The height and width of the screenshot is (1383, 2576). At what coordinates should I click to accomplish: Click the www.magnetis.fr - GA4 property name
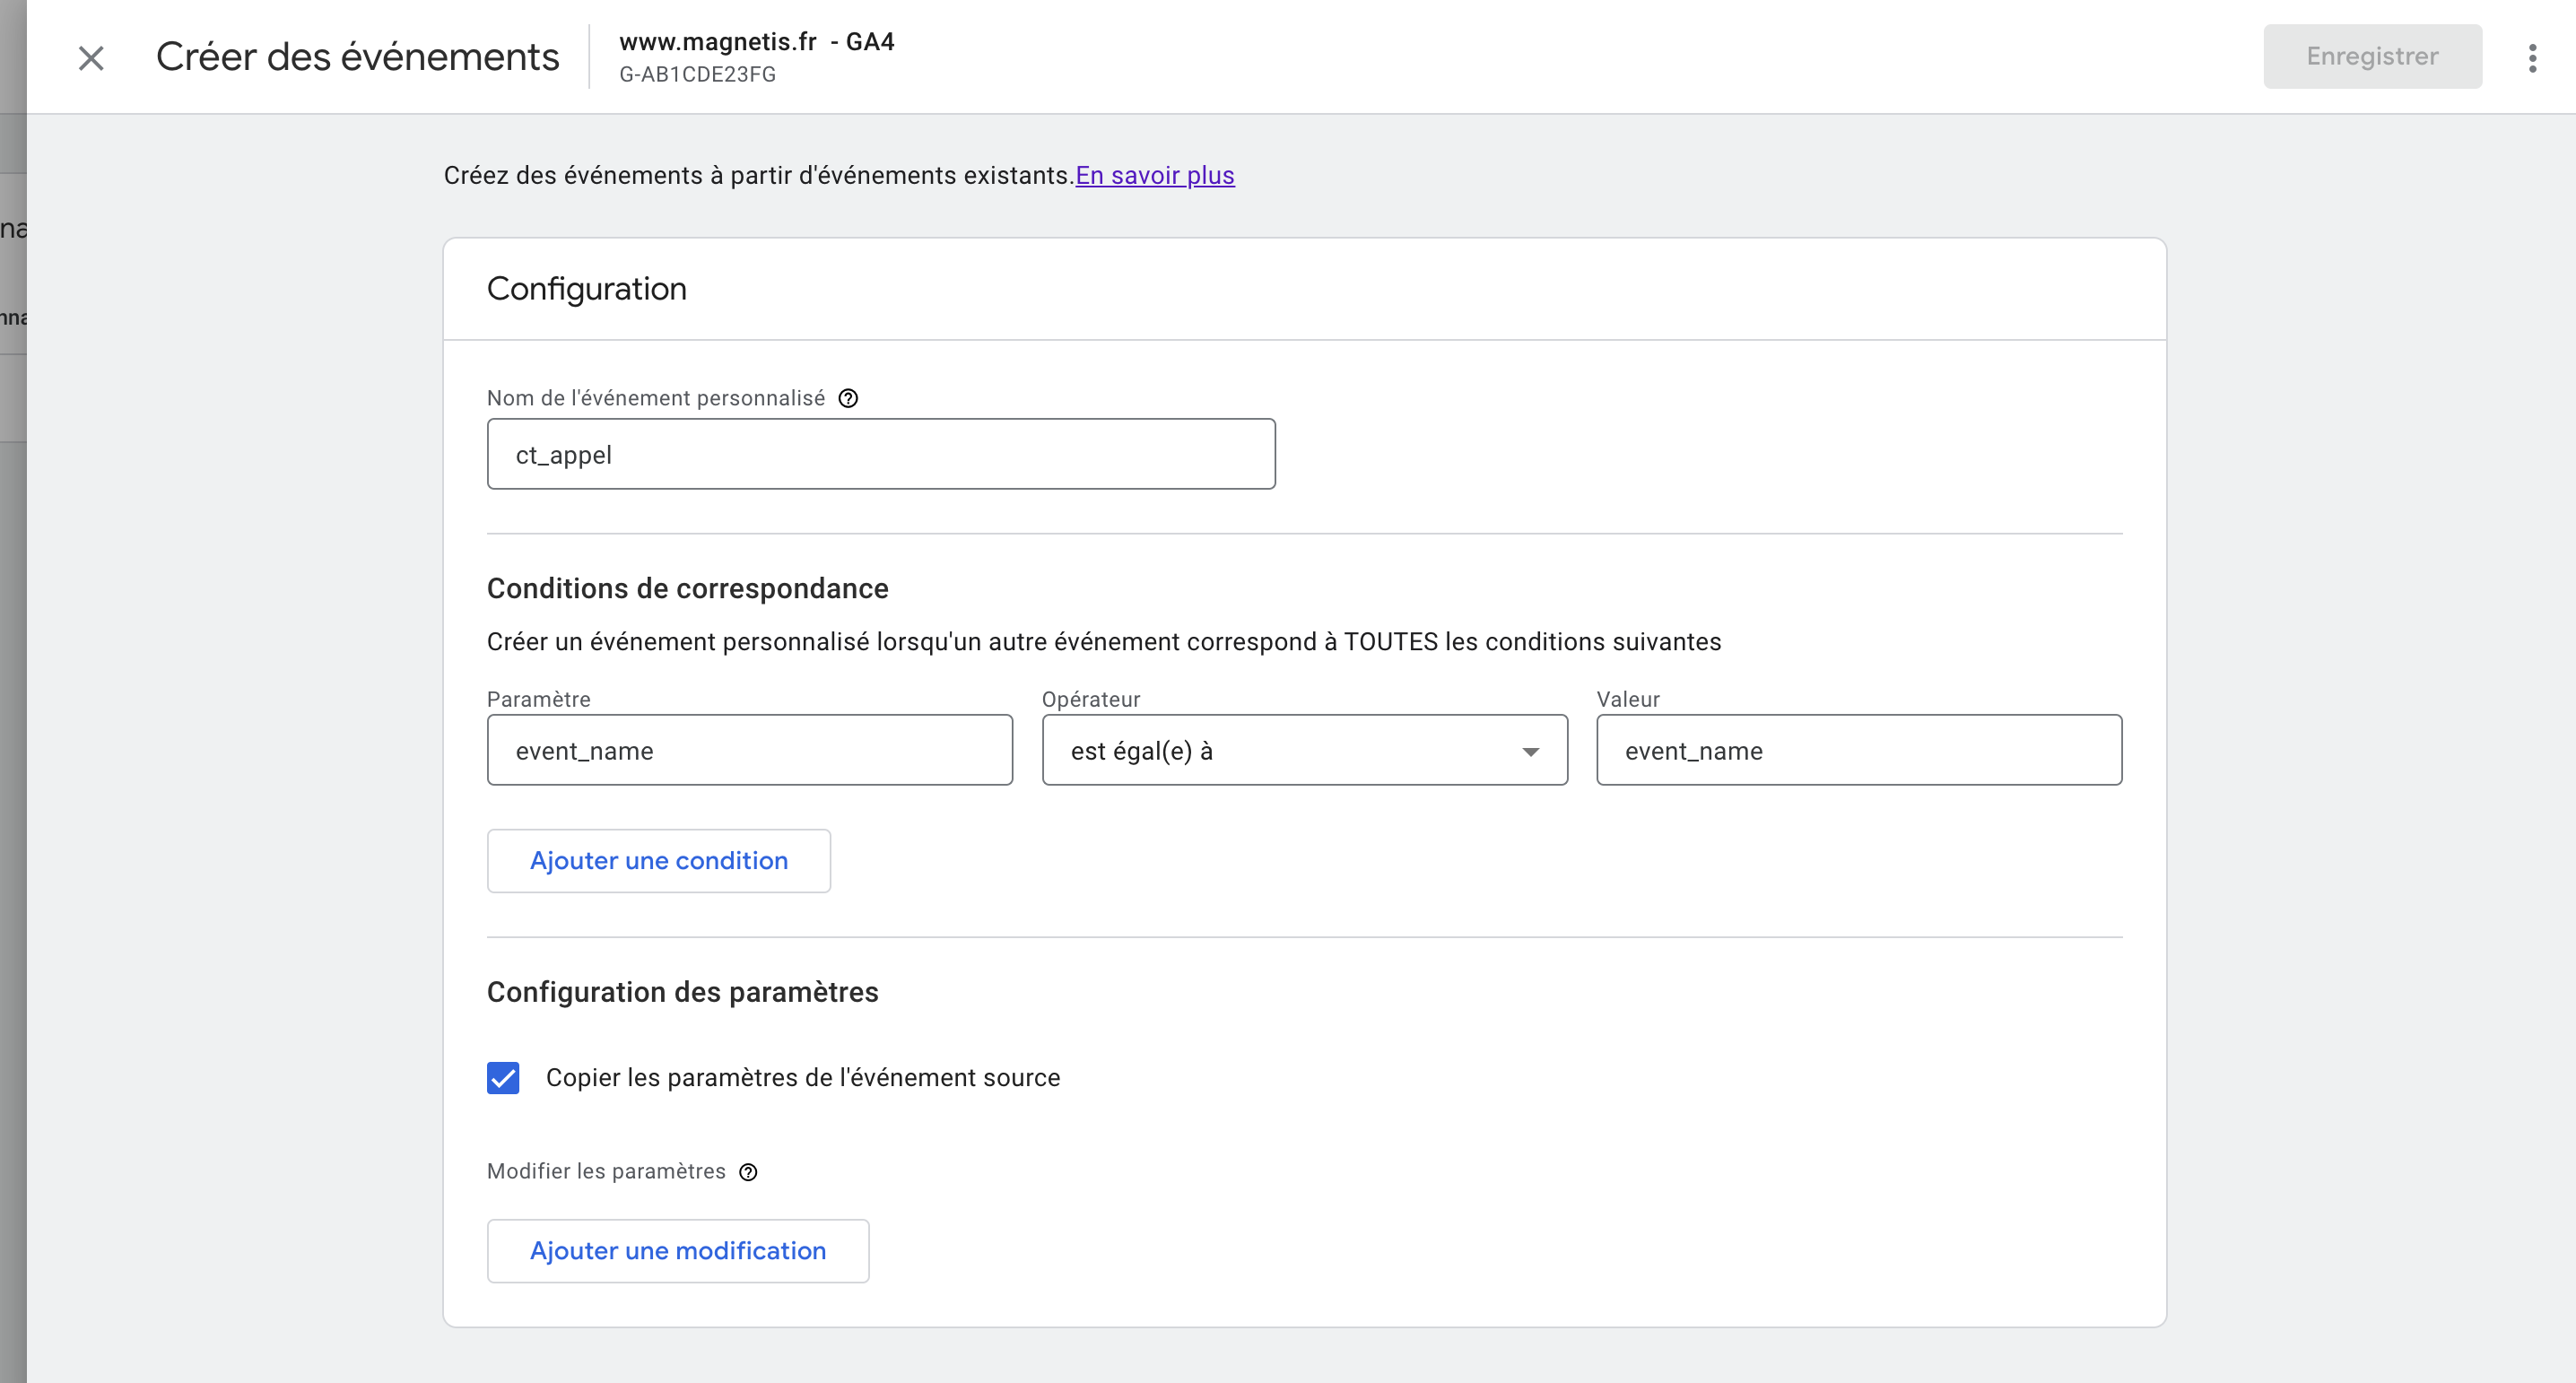[x=757, y=42]
